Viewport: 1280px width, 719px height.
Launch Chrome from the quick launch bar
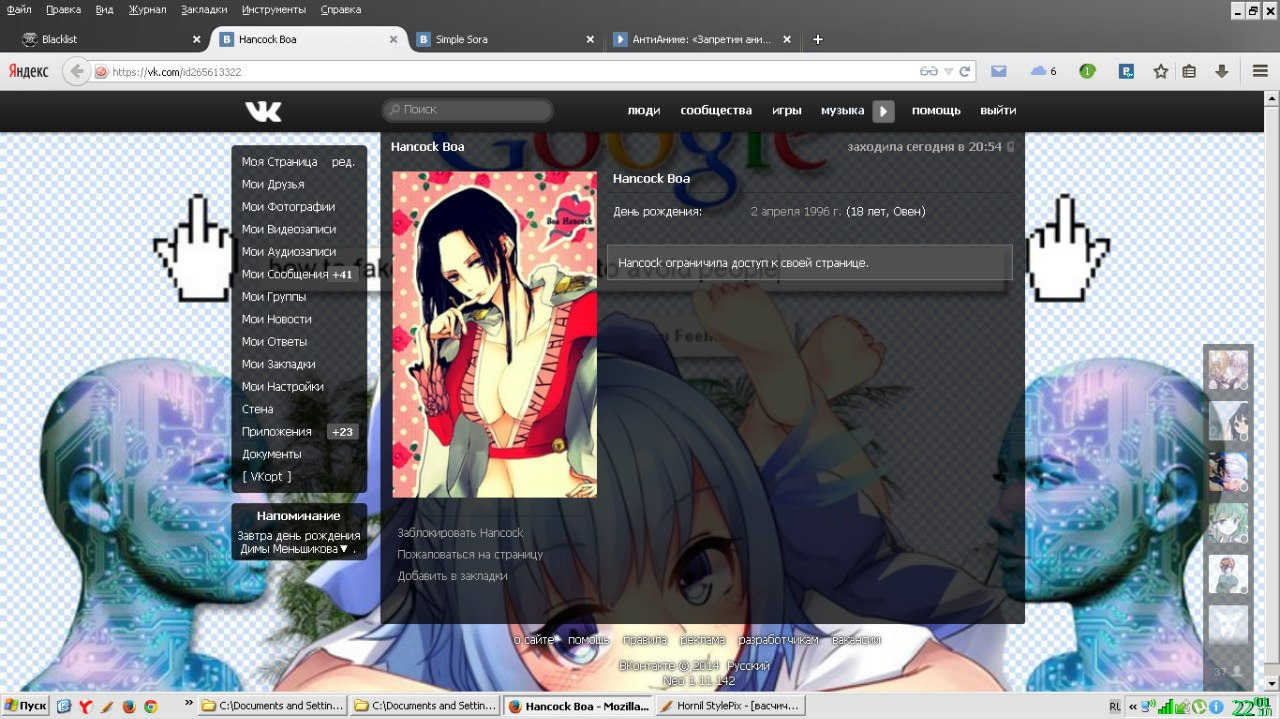point(150,706)
